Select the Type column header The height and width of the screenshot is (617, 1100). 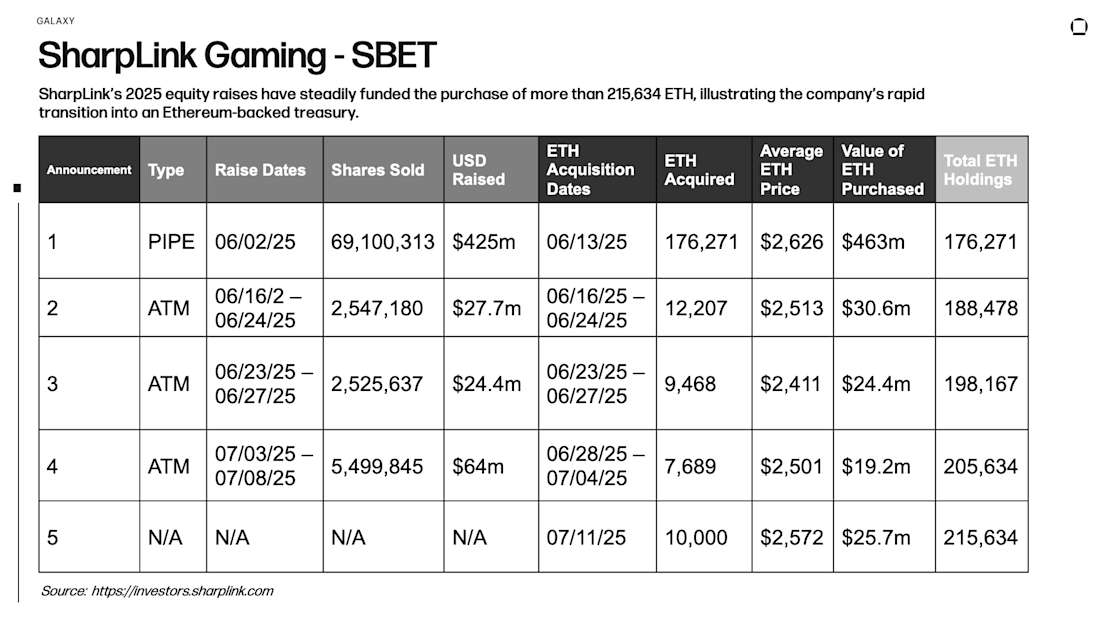pyautogui.click(x=173, y=170)
